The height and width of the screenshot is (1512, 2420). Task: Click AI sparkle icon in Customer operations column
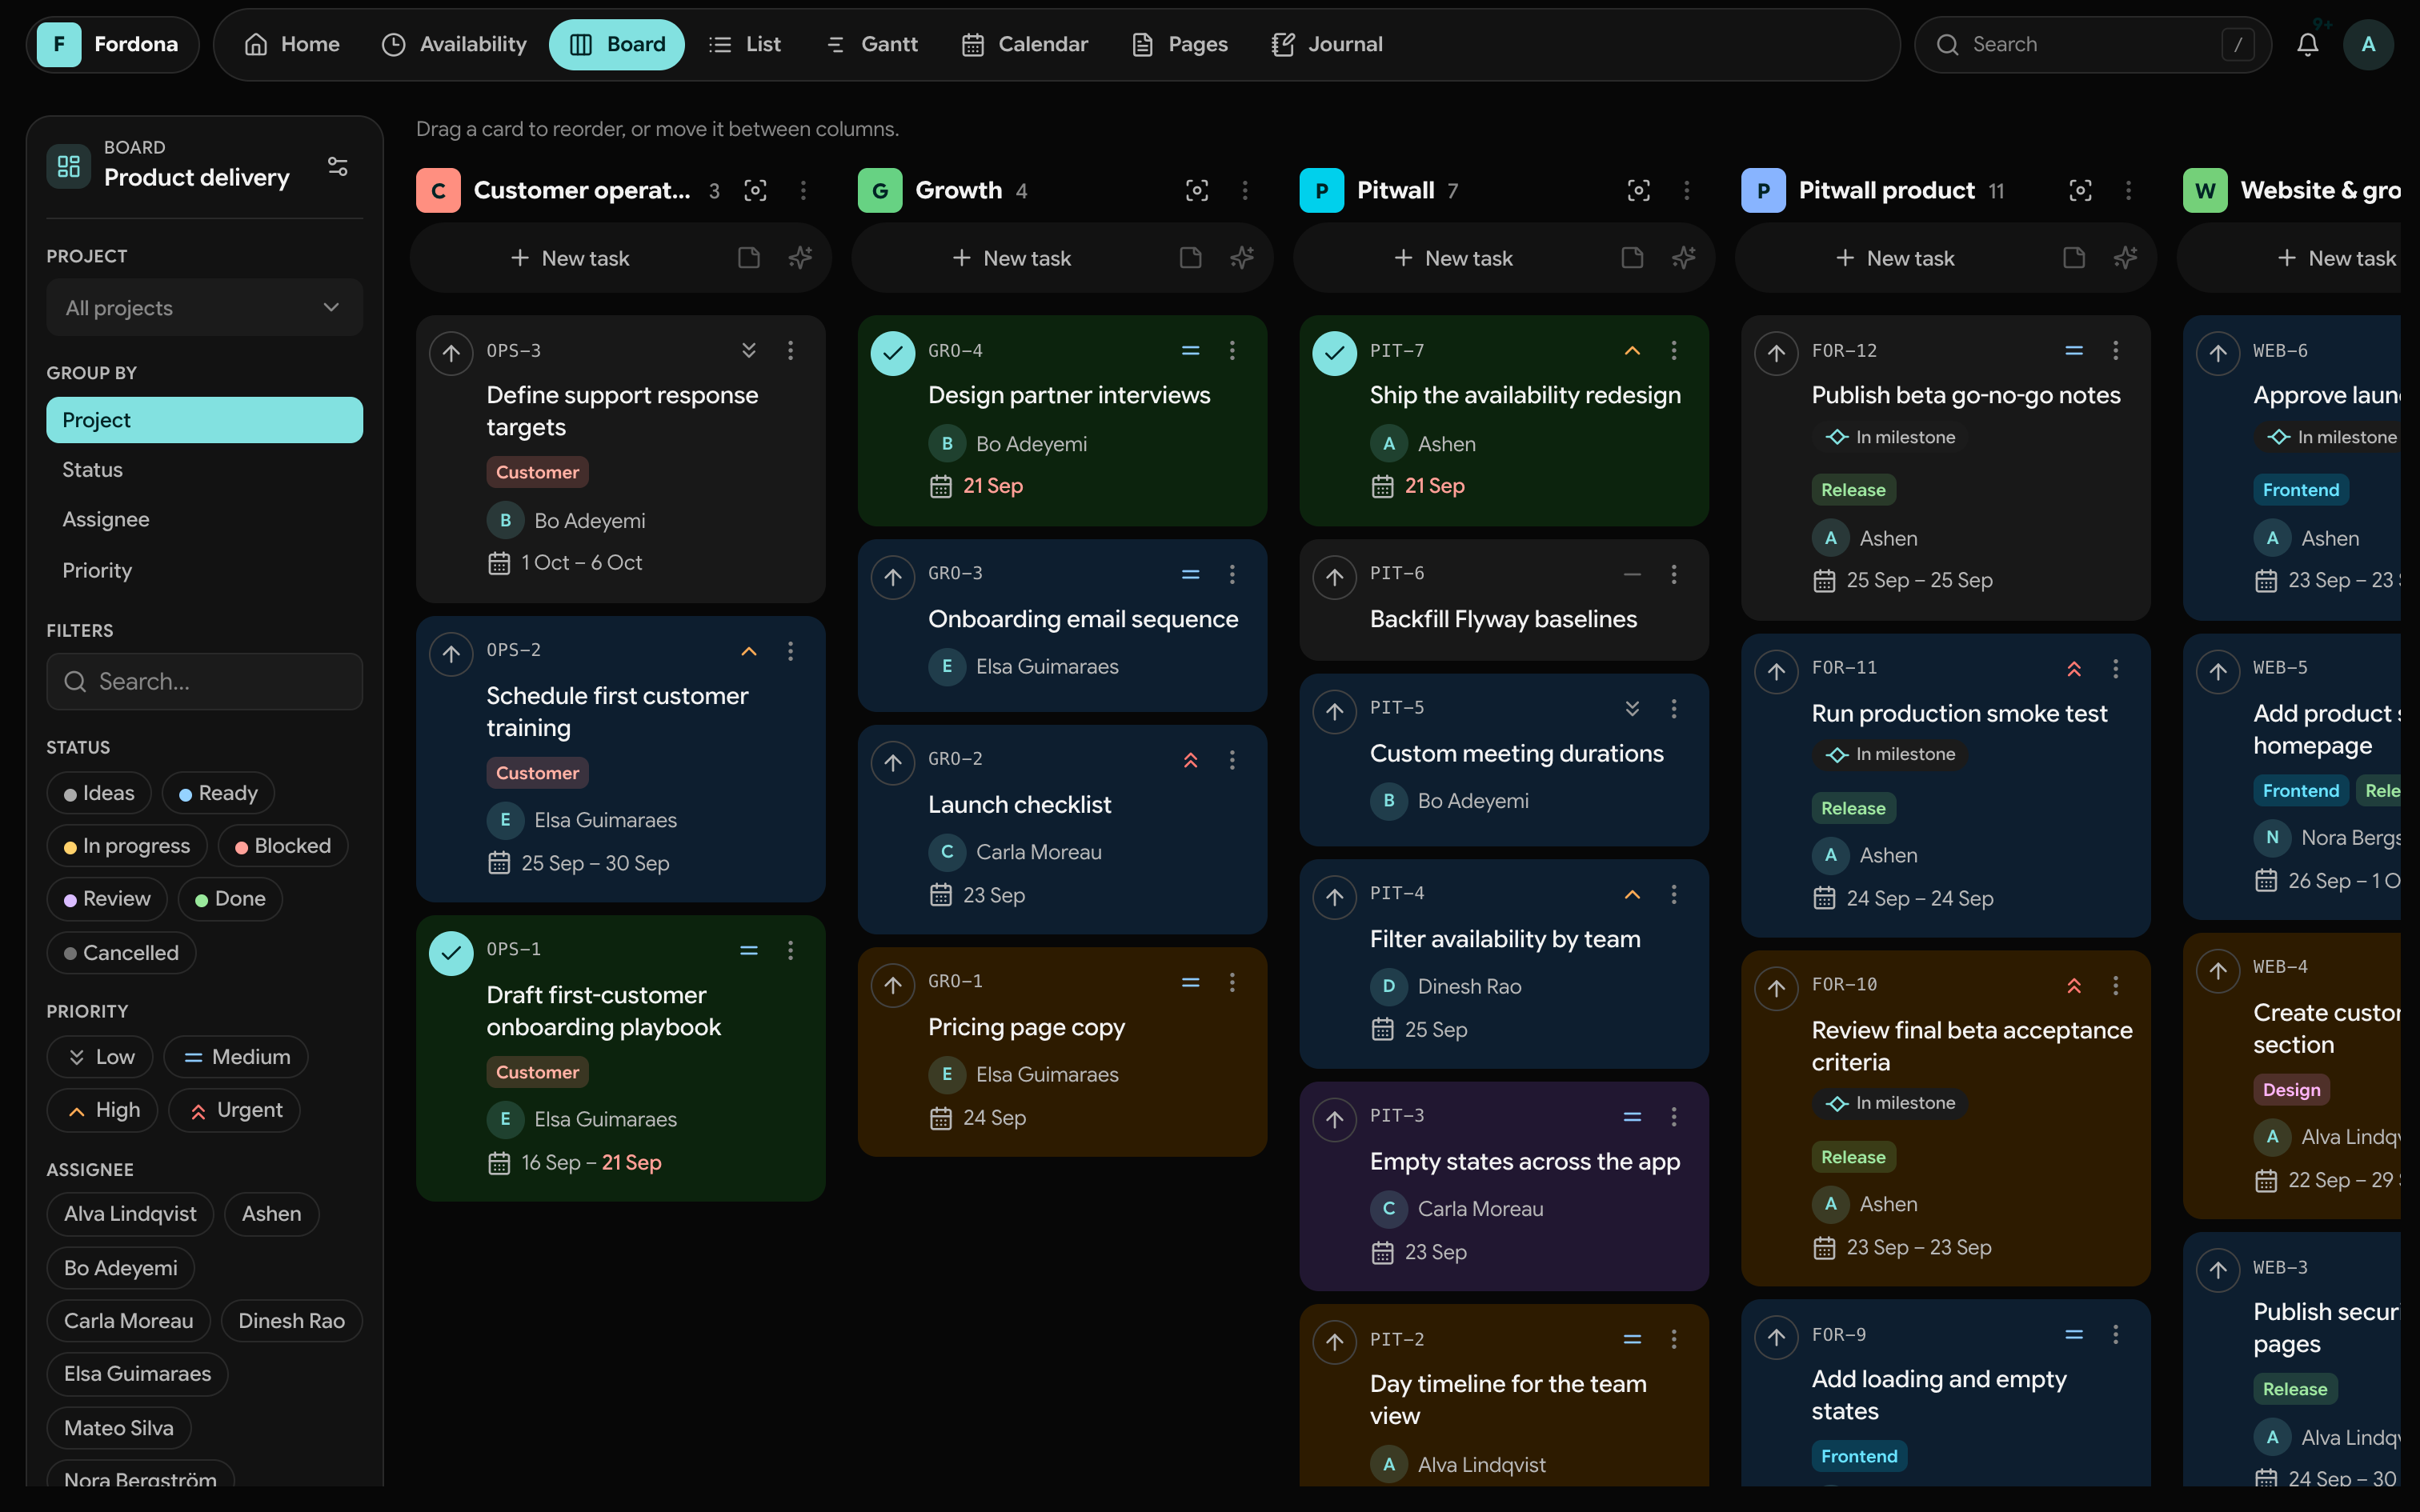[x=800, y=258]
